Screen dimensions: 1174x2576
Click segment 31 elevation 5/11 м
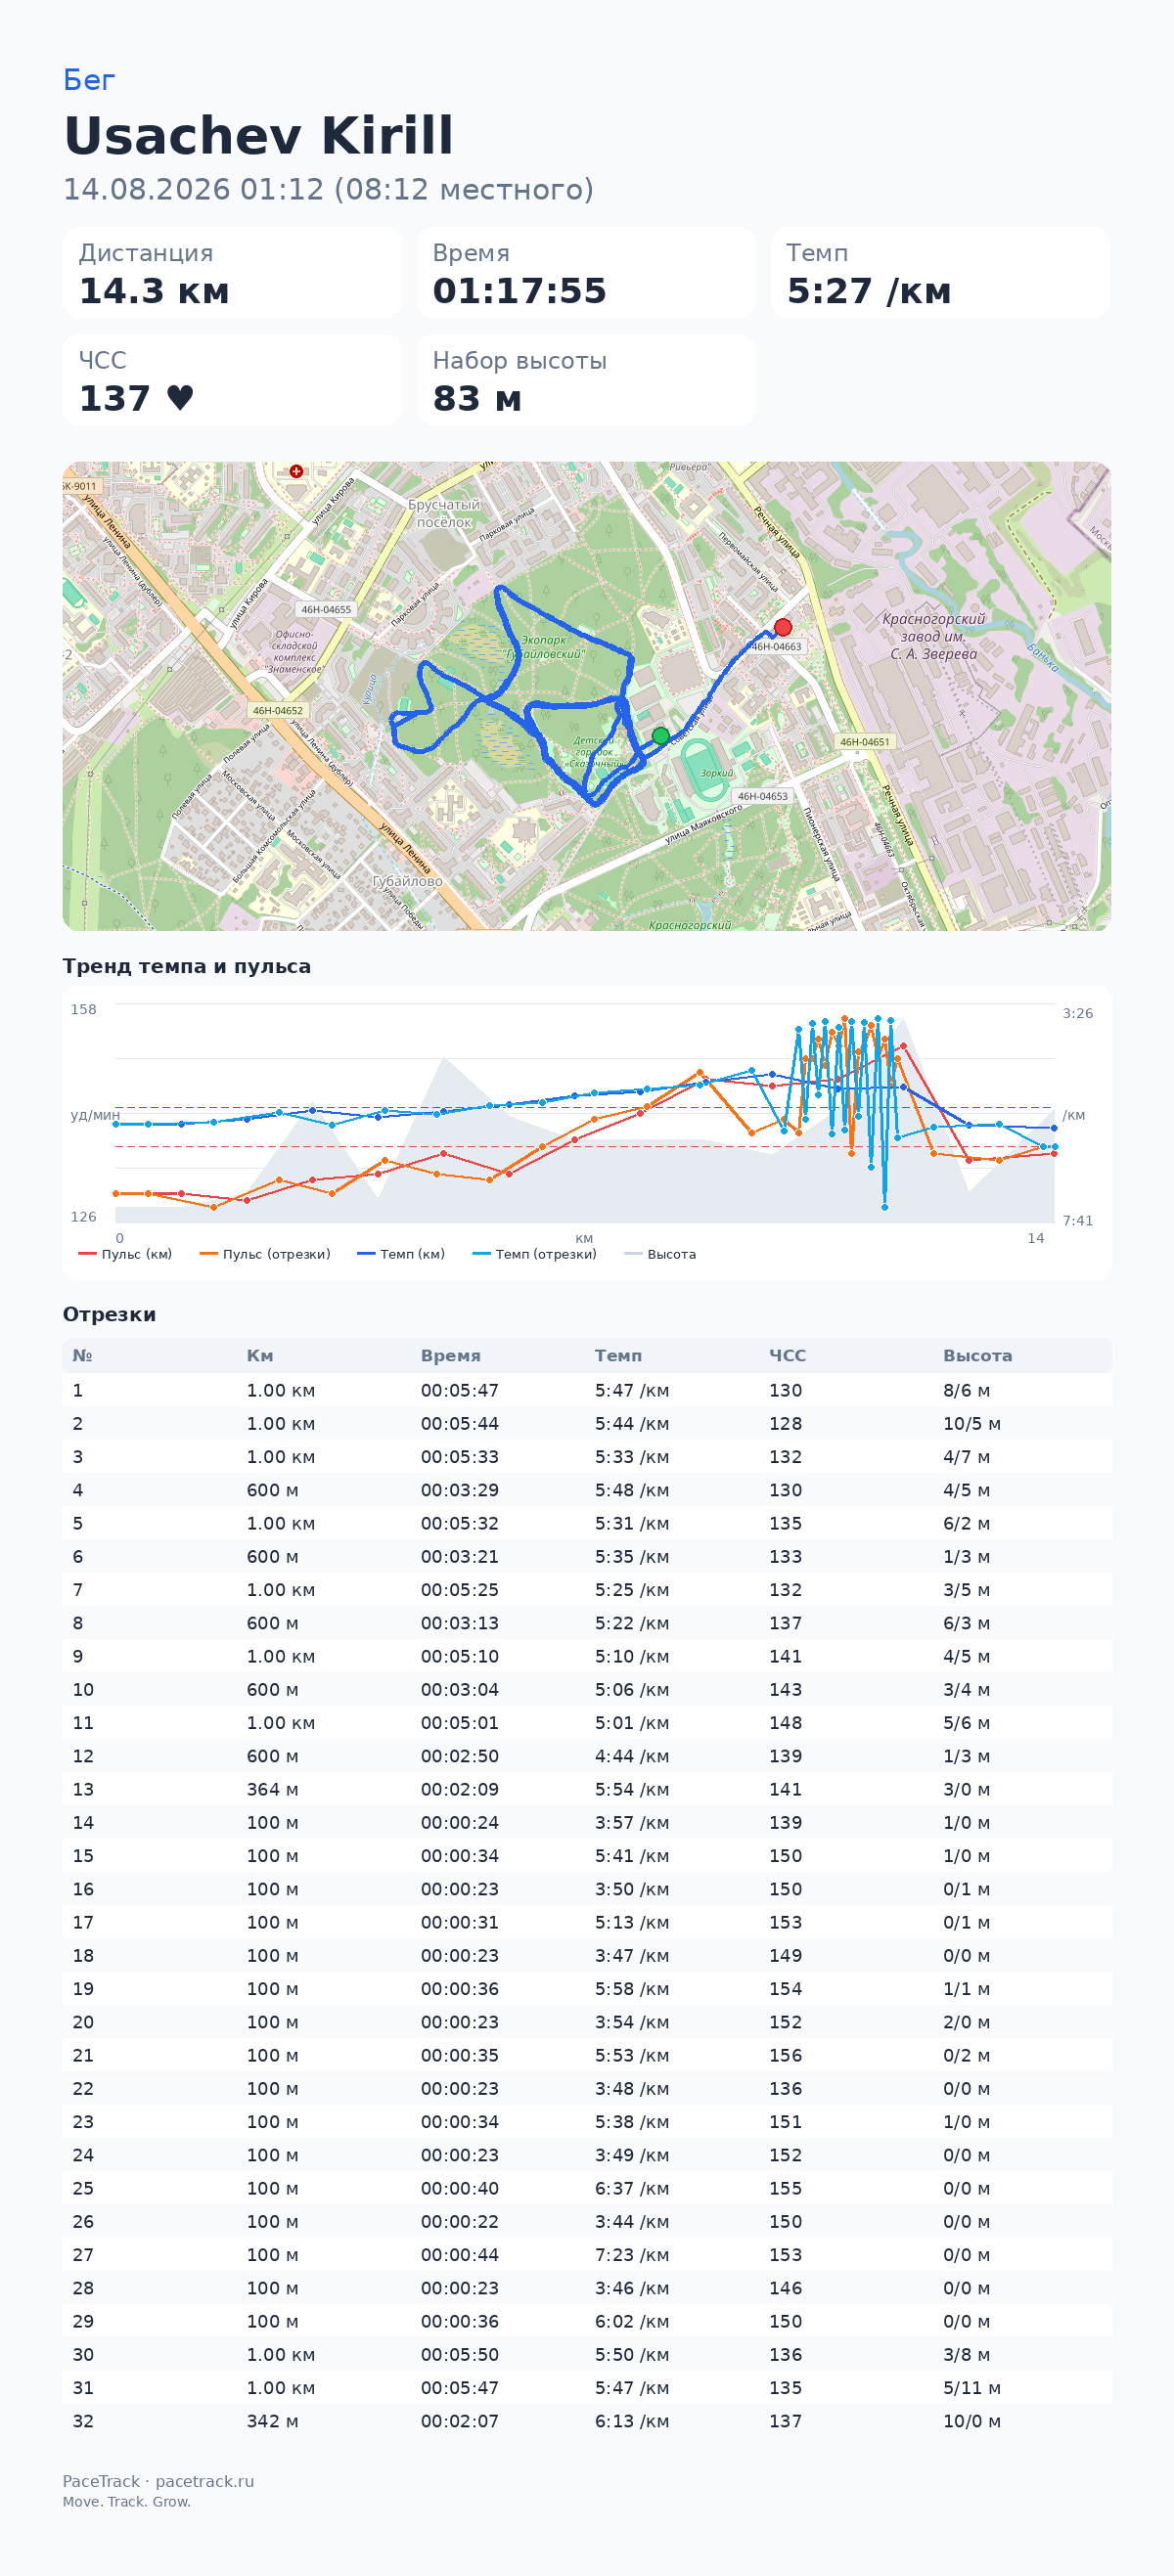coord(971,2388)
